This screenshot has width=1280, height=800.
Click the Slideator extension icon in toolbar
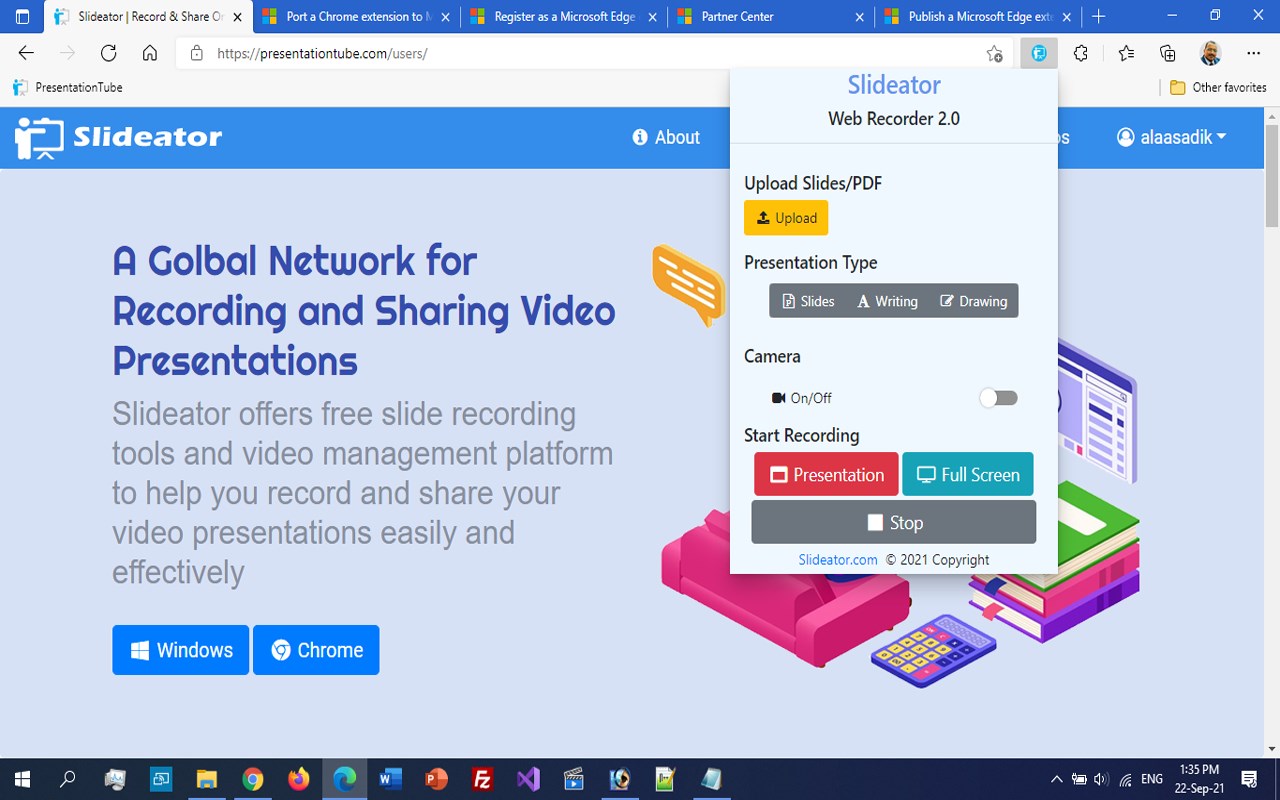click(1039, 54)
